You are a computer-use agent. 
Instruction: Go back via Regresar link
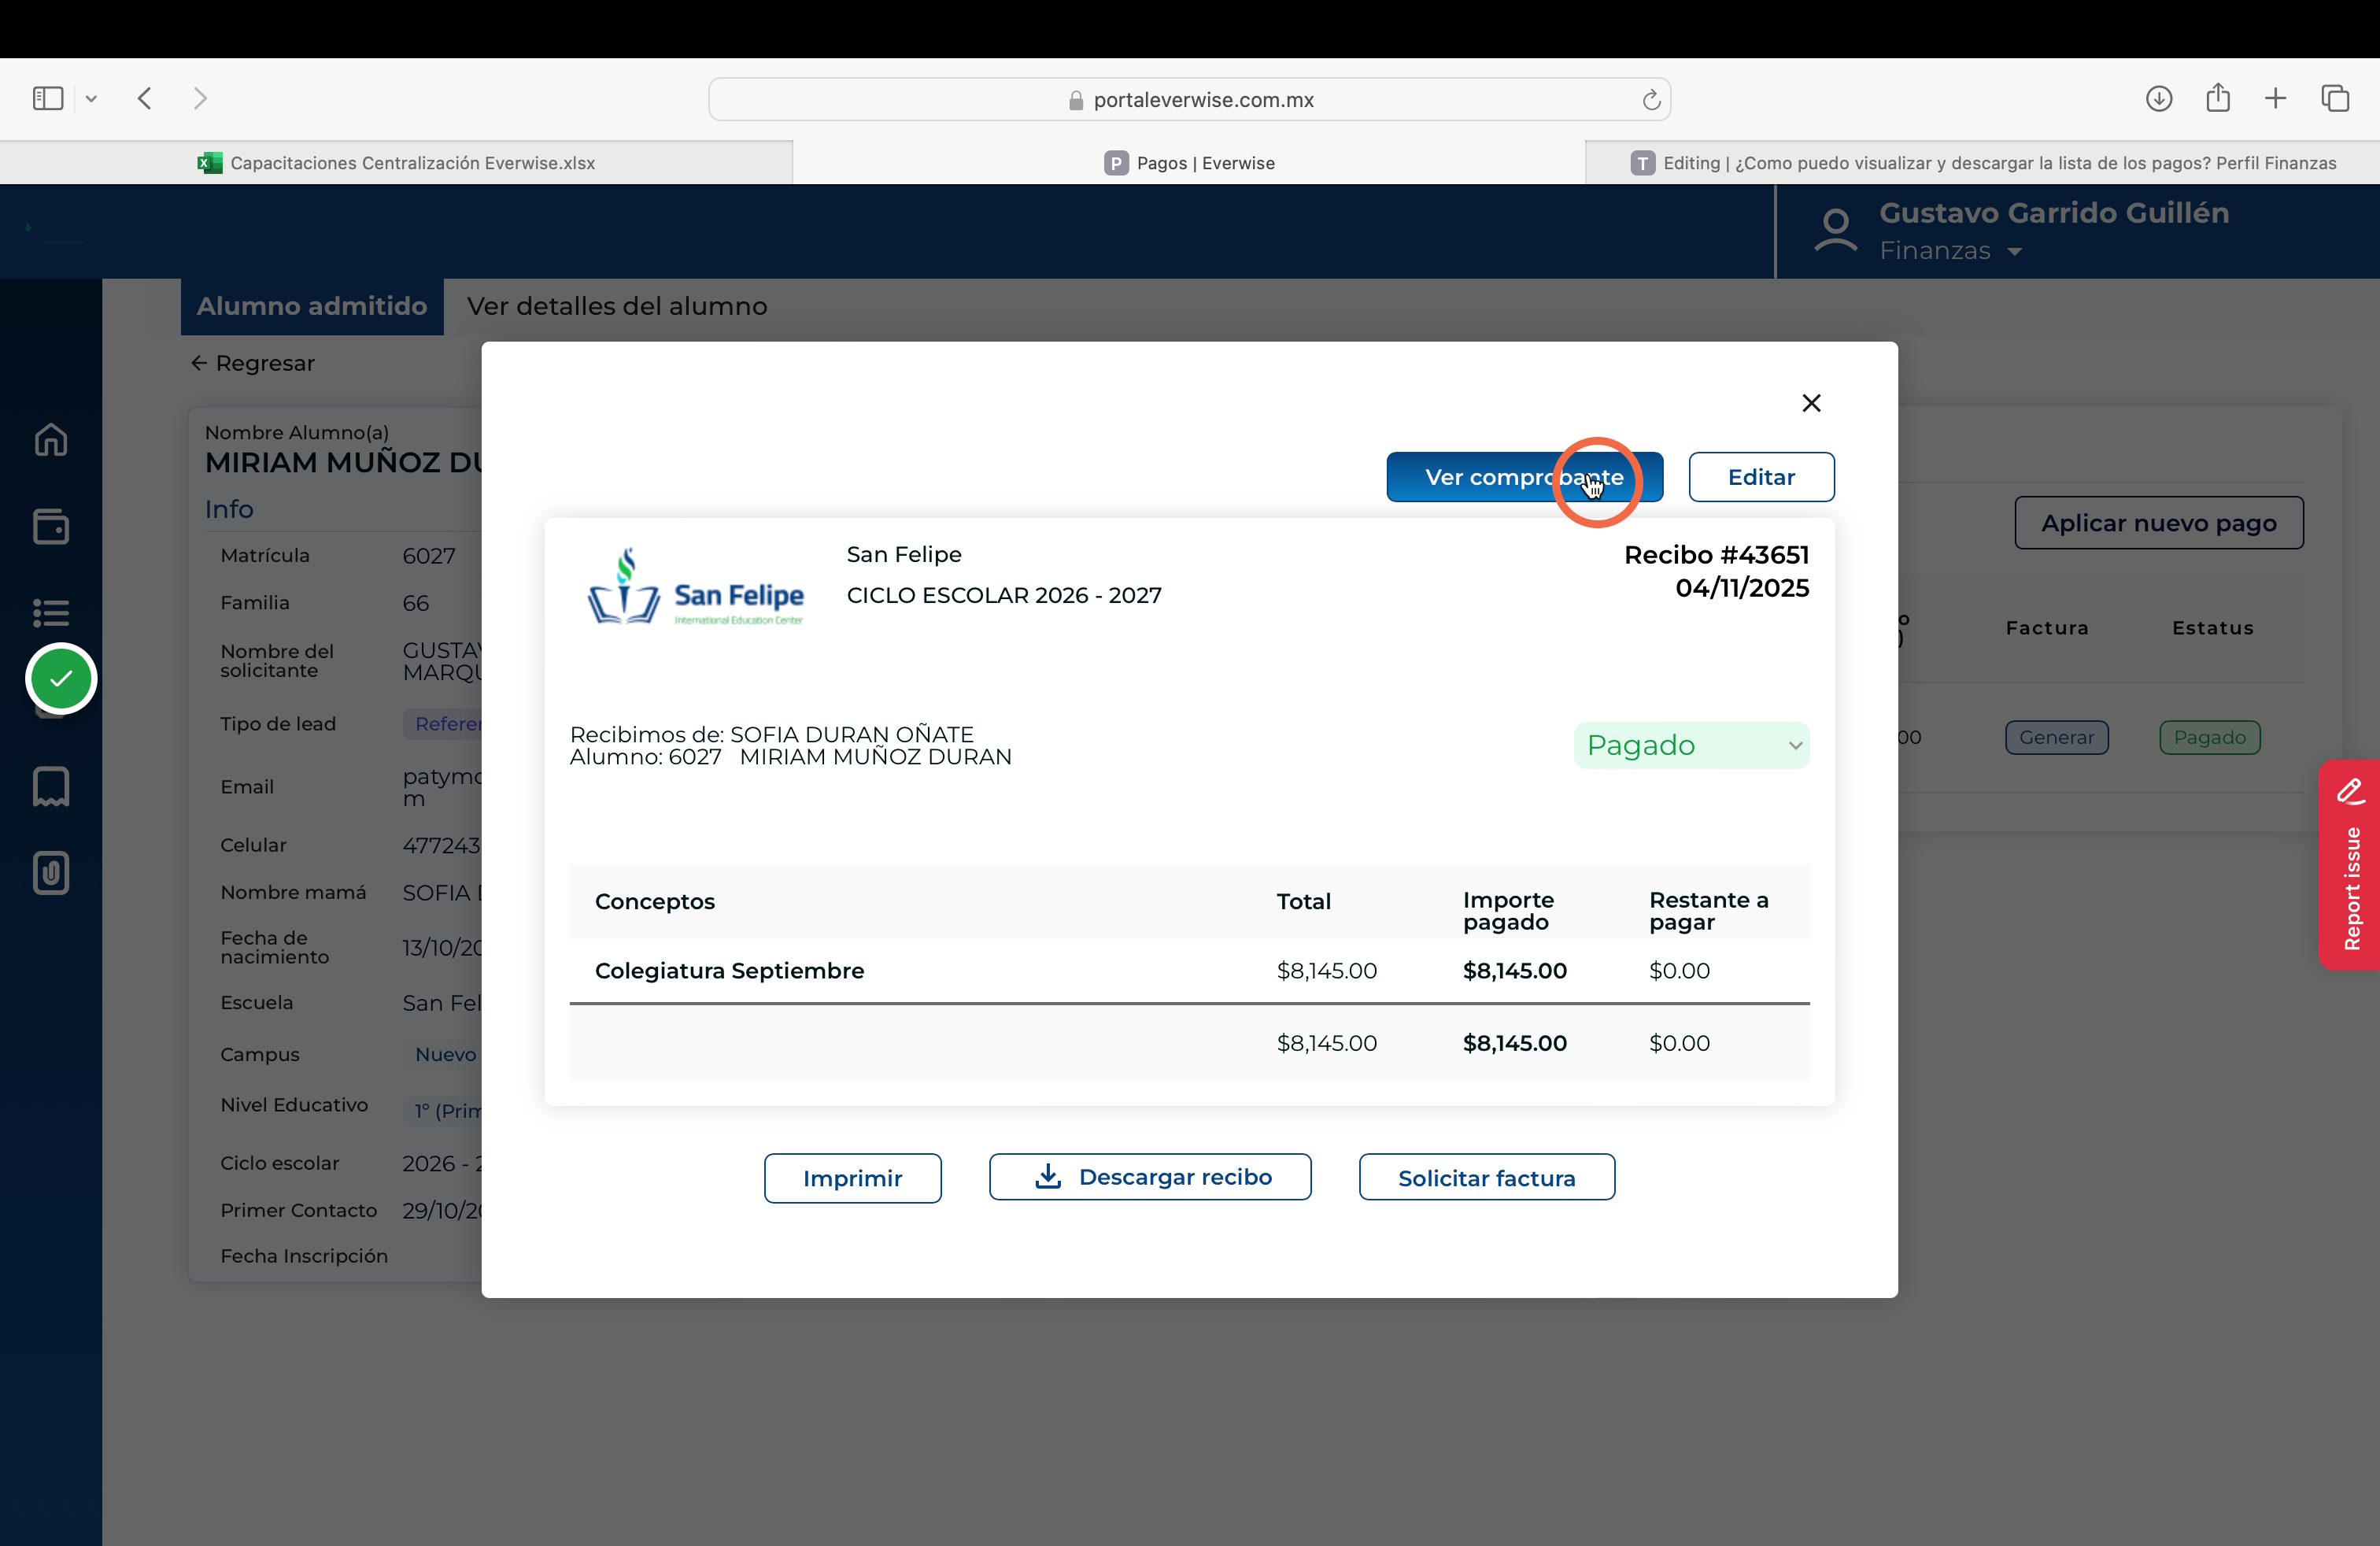click(253, 363)
